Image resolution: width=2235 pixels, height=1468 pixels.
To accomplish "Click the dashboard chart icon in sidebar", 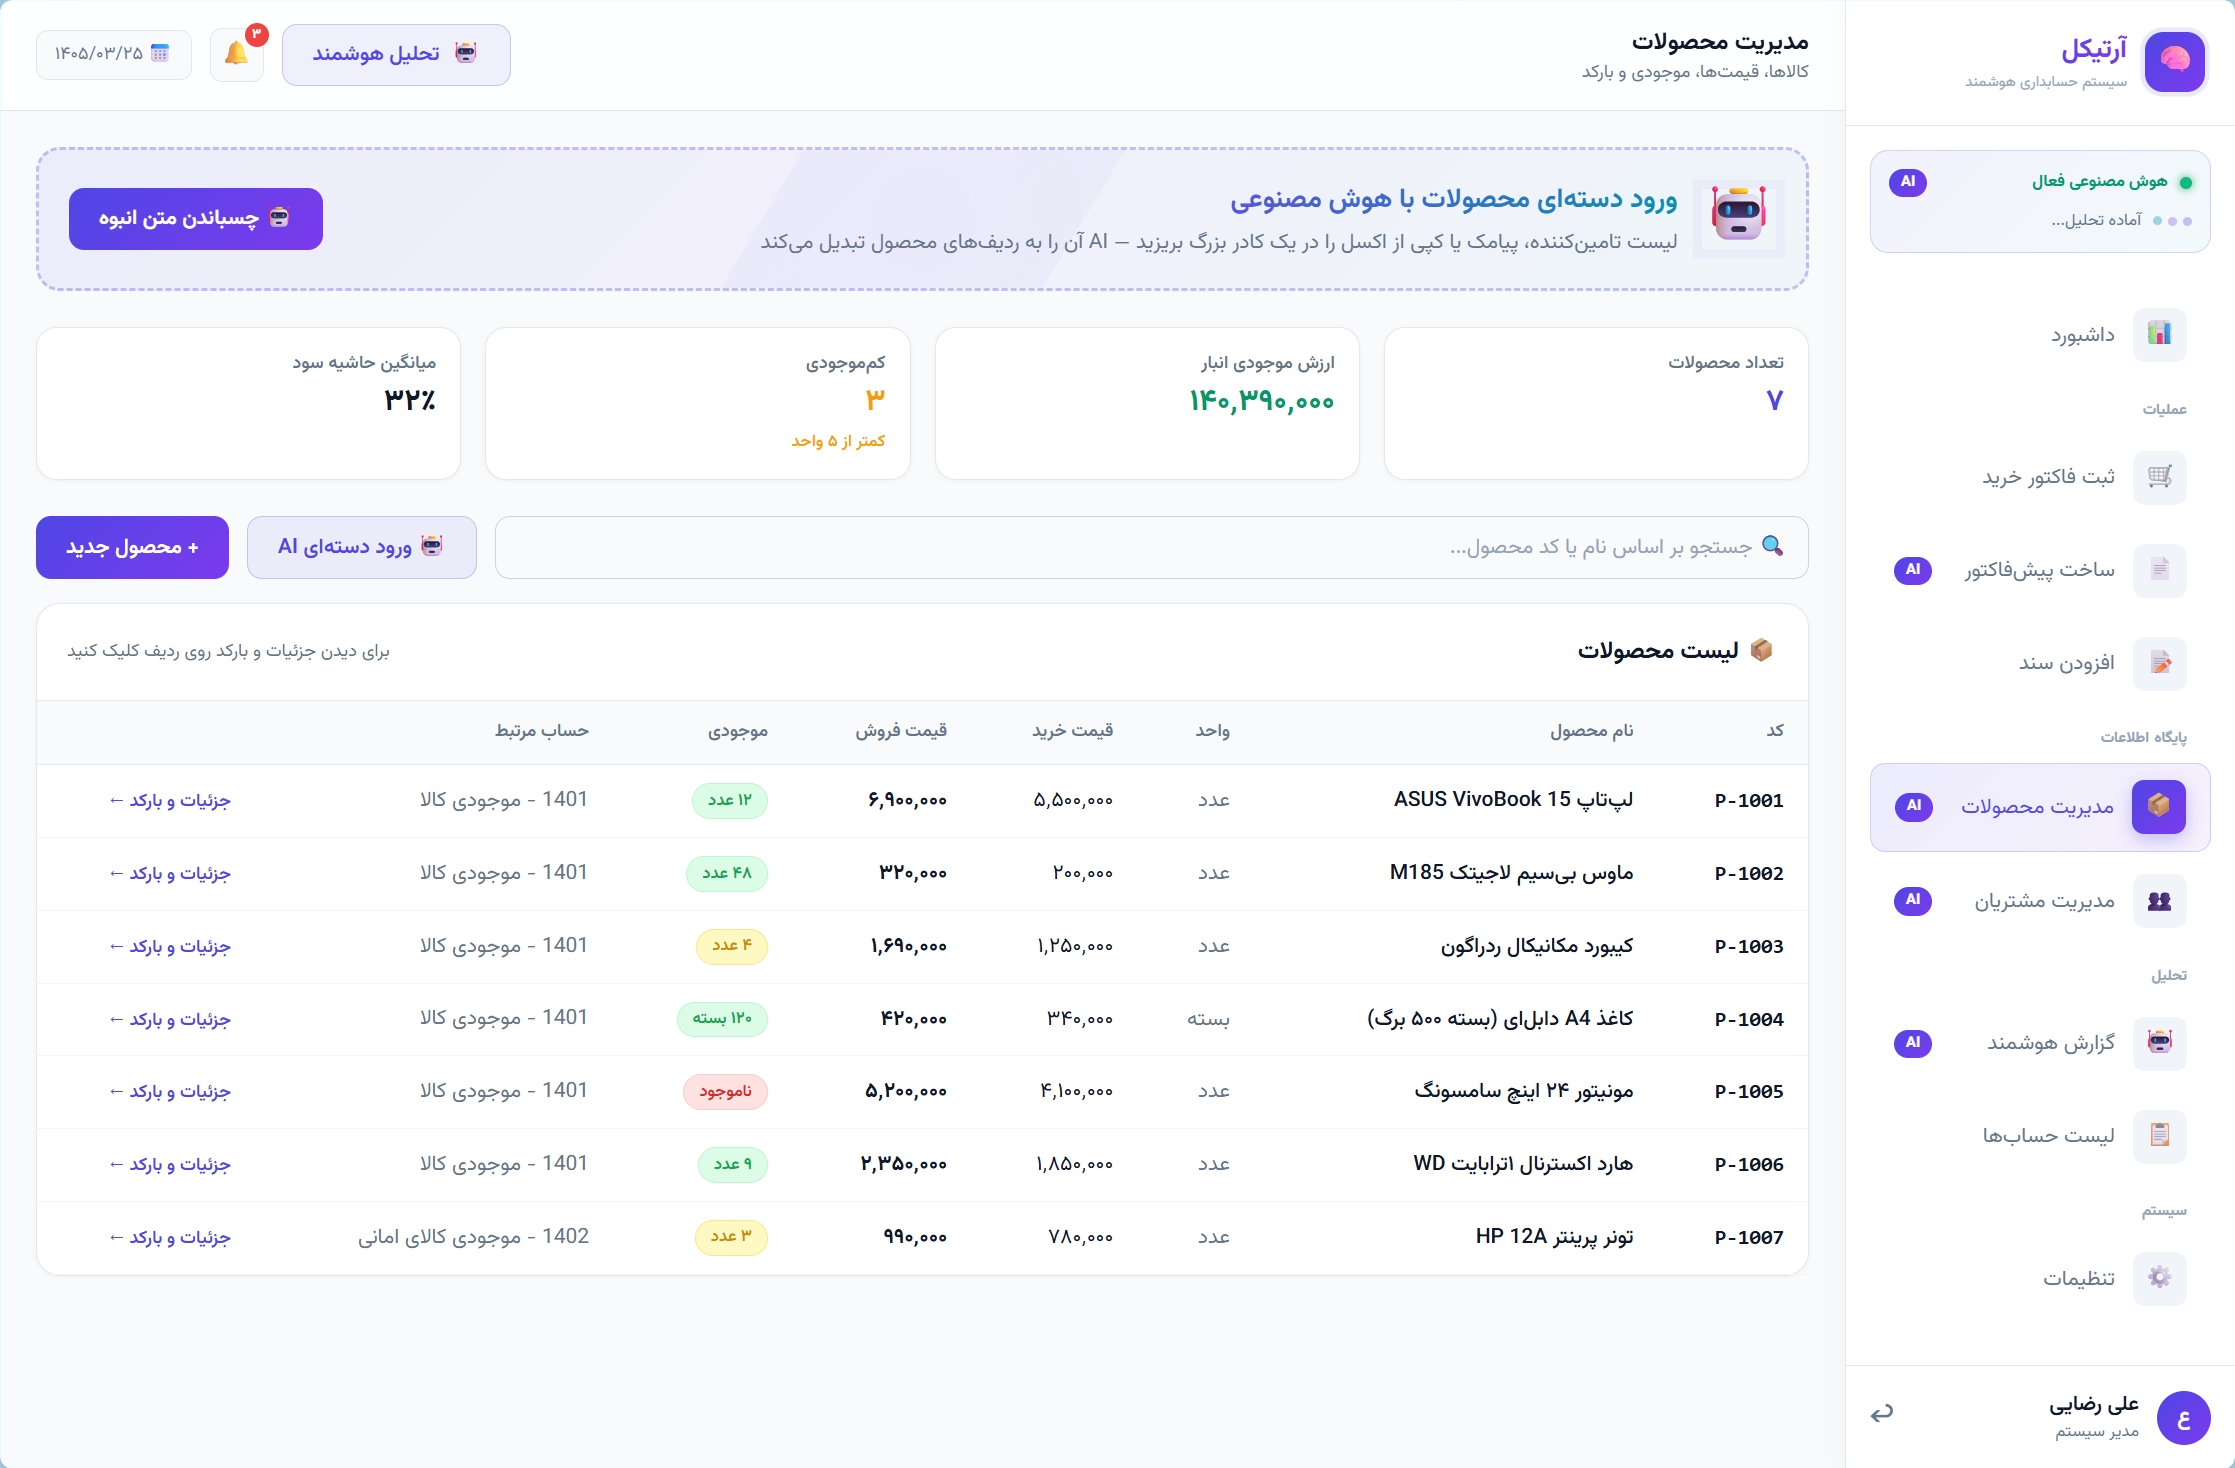I will click(x=2159, y=334).
